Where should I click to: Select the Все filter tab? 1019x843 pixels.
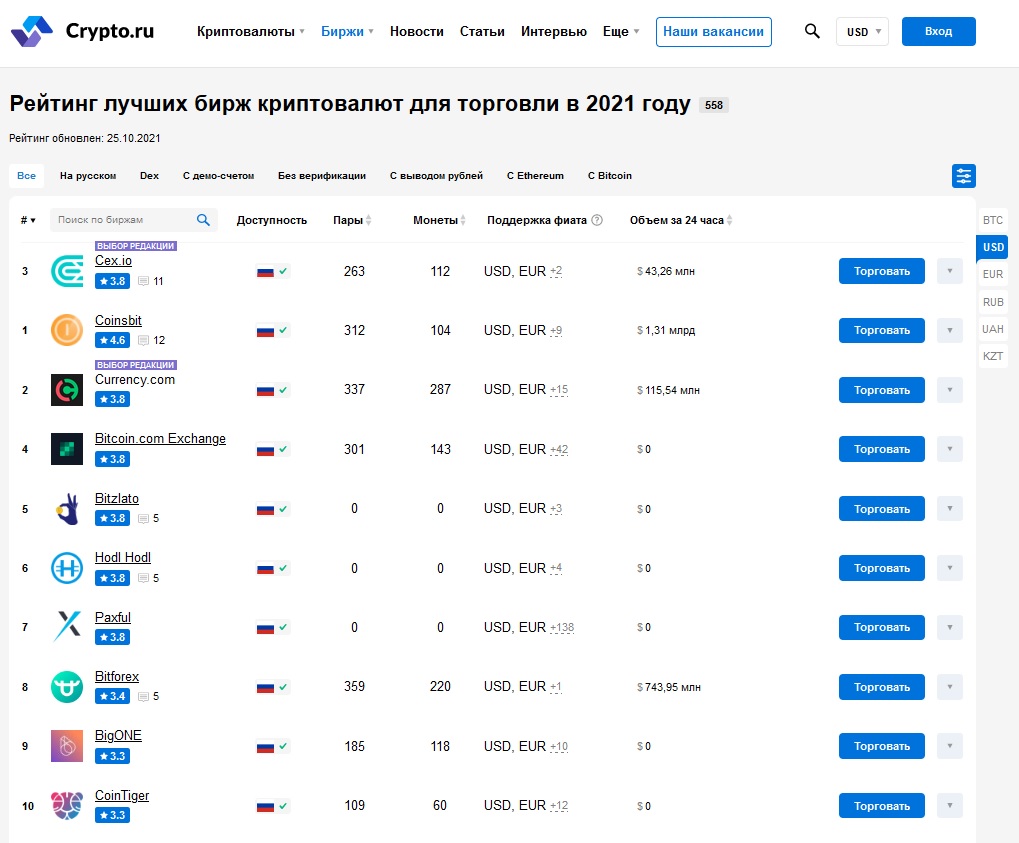click(x=27, y=175)
